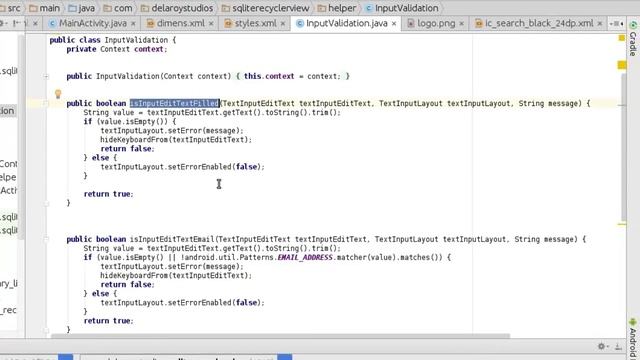The height and width of the screenshot is (360, 640).
Task: Open the ic_search_black_24dp.xml tab
Action: pyautogui.click(x=539, y=24)
